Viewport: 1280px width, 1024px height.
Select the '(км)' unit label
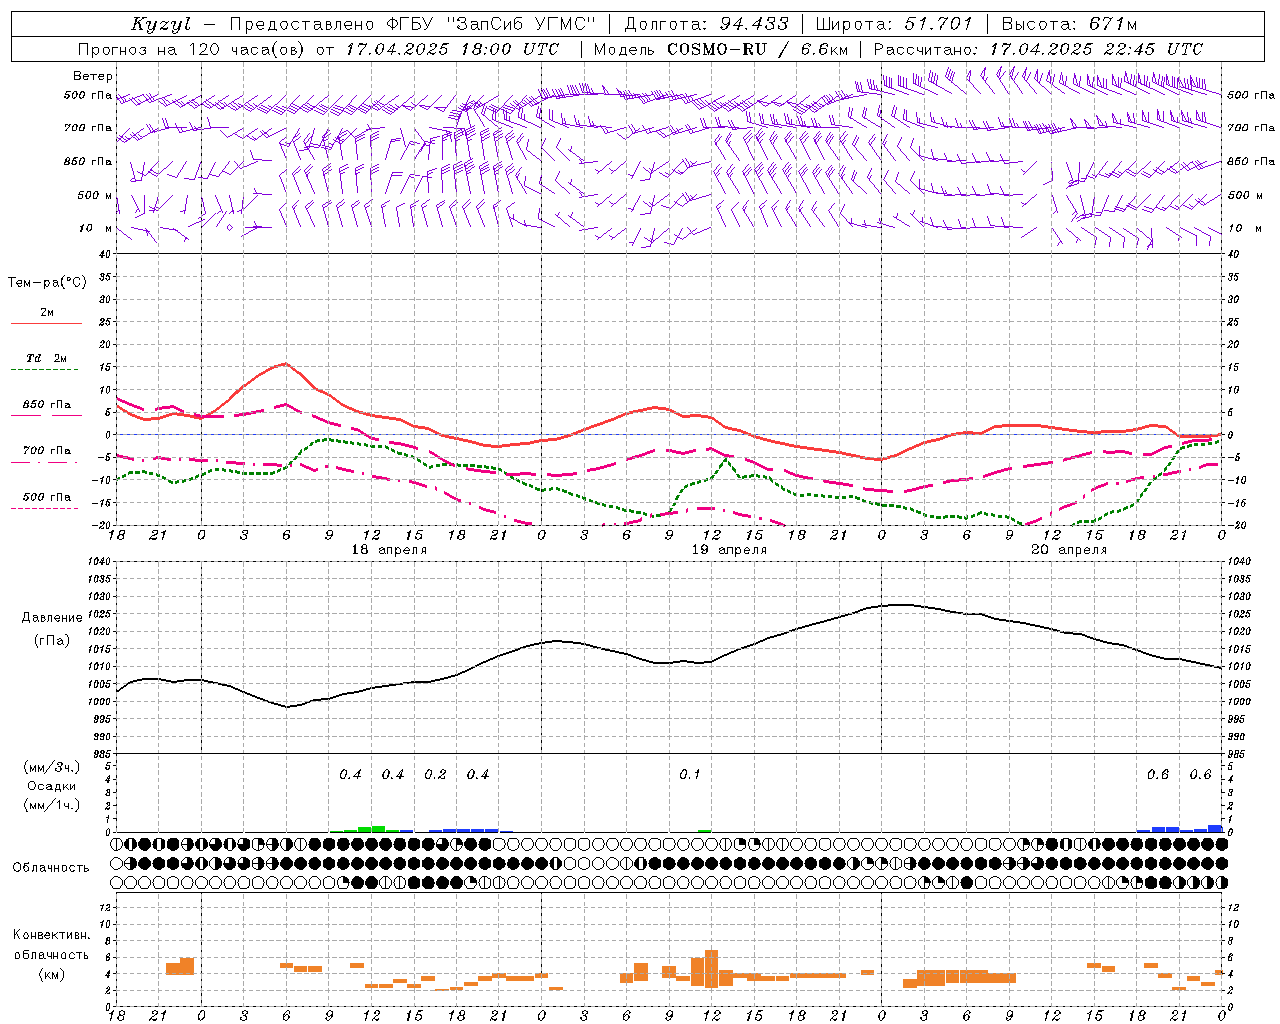52,974
